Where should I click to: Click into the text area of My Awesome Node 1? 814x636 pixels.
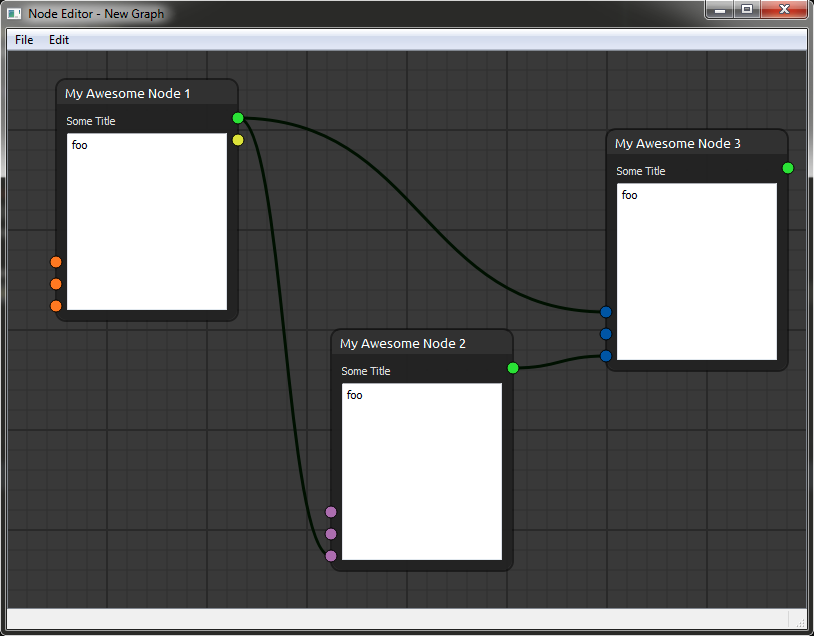(x=147, y=222)
